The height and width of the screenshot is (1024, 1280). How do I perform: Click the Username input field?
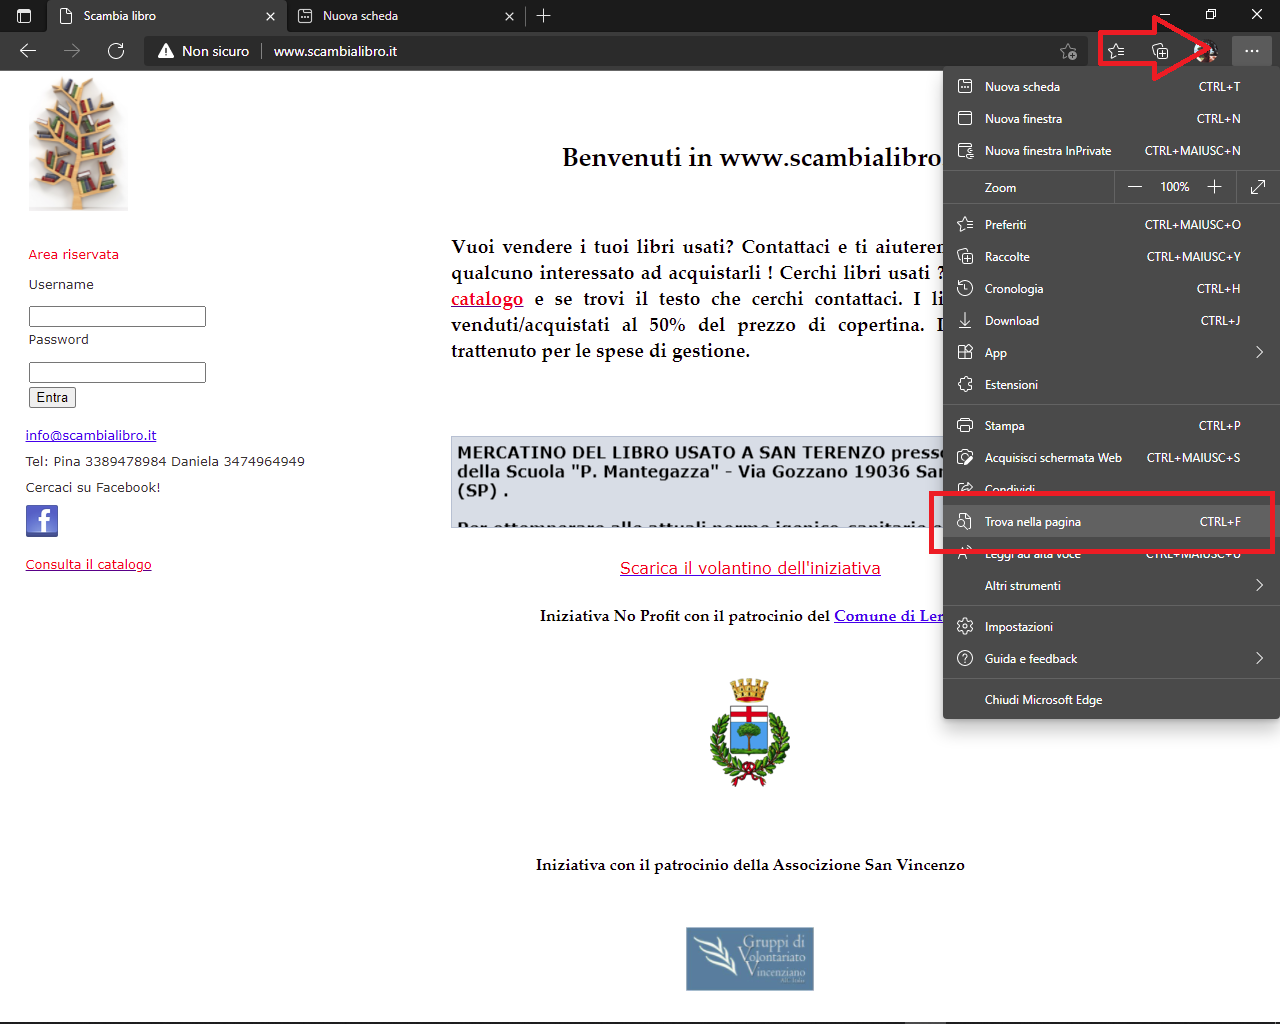[117, 317]
